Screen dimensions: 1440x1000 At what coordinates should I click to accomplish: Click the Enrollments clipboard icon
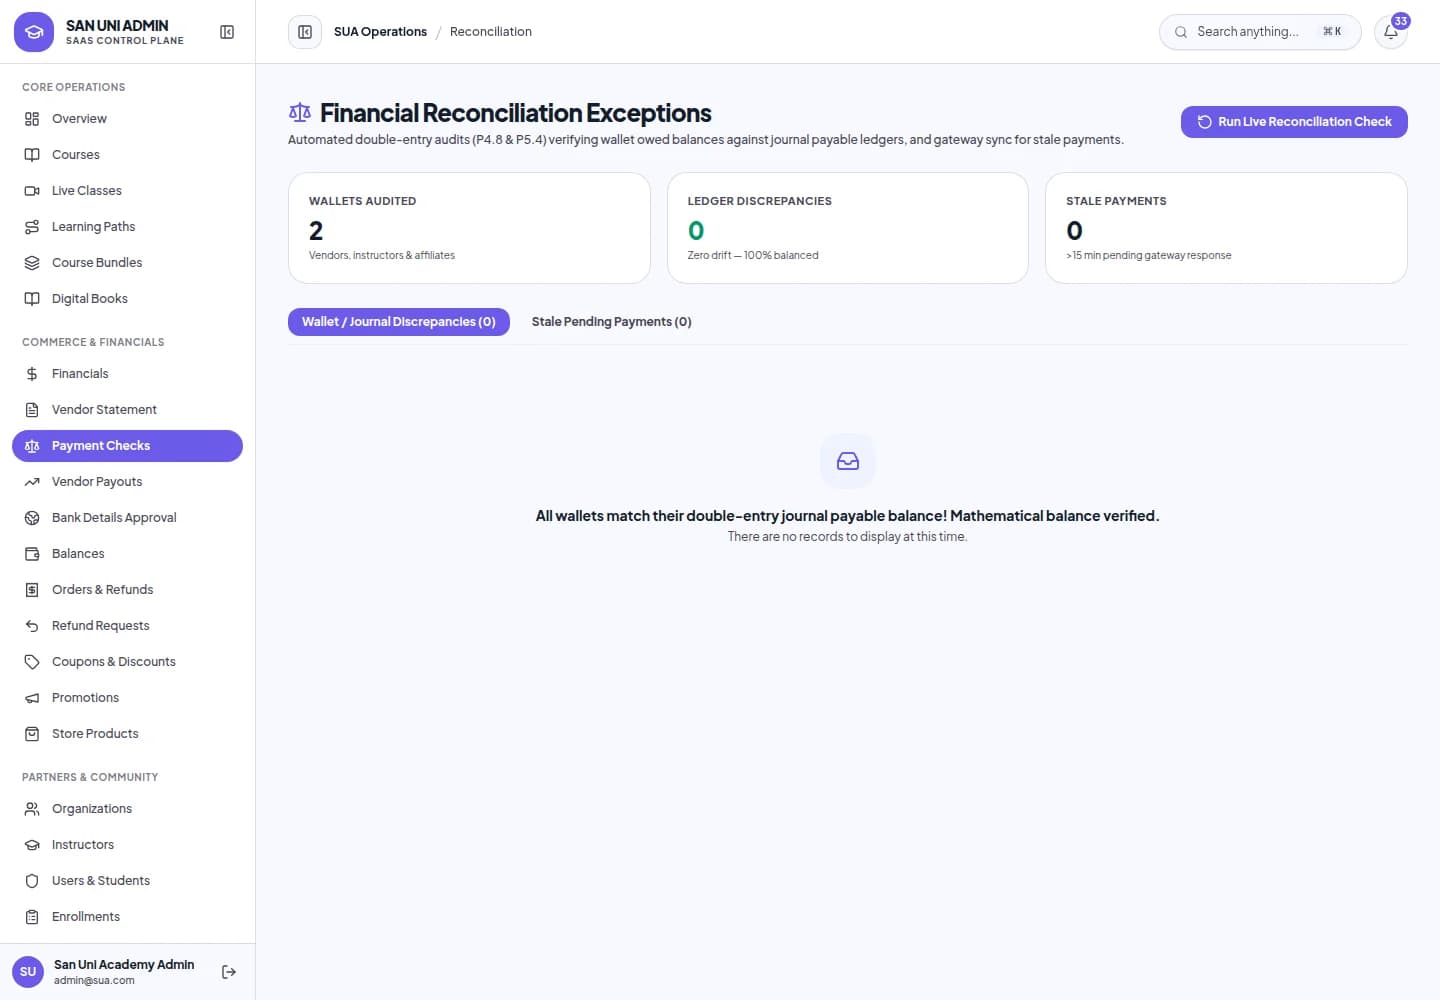coord(32,917)
